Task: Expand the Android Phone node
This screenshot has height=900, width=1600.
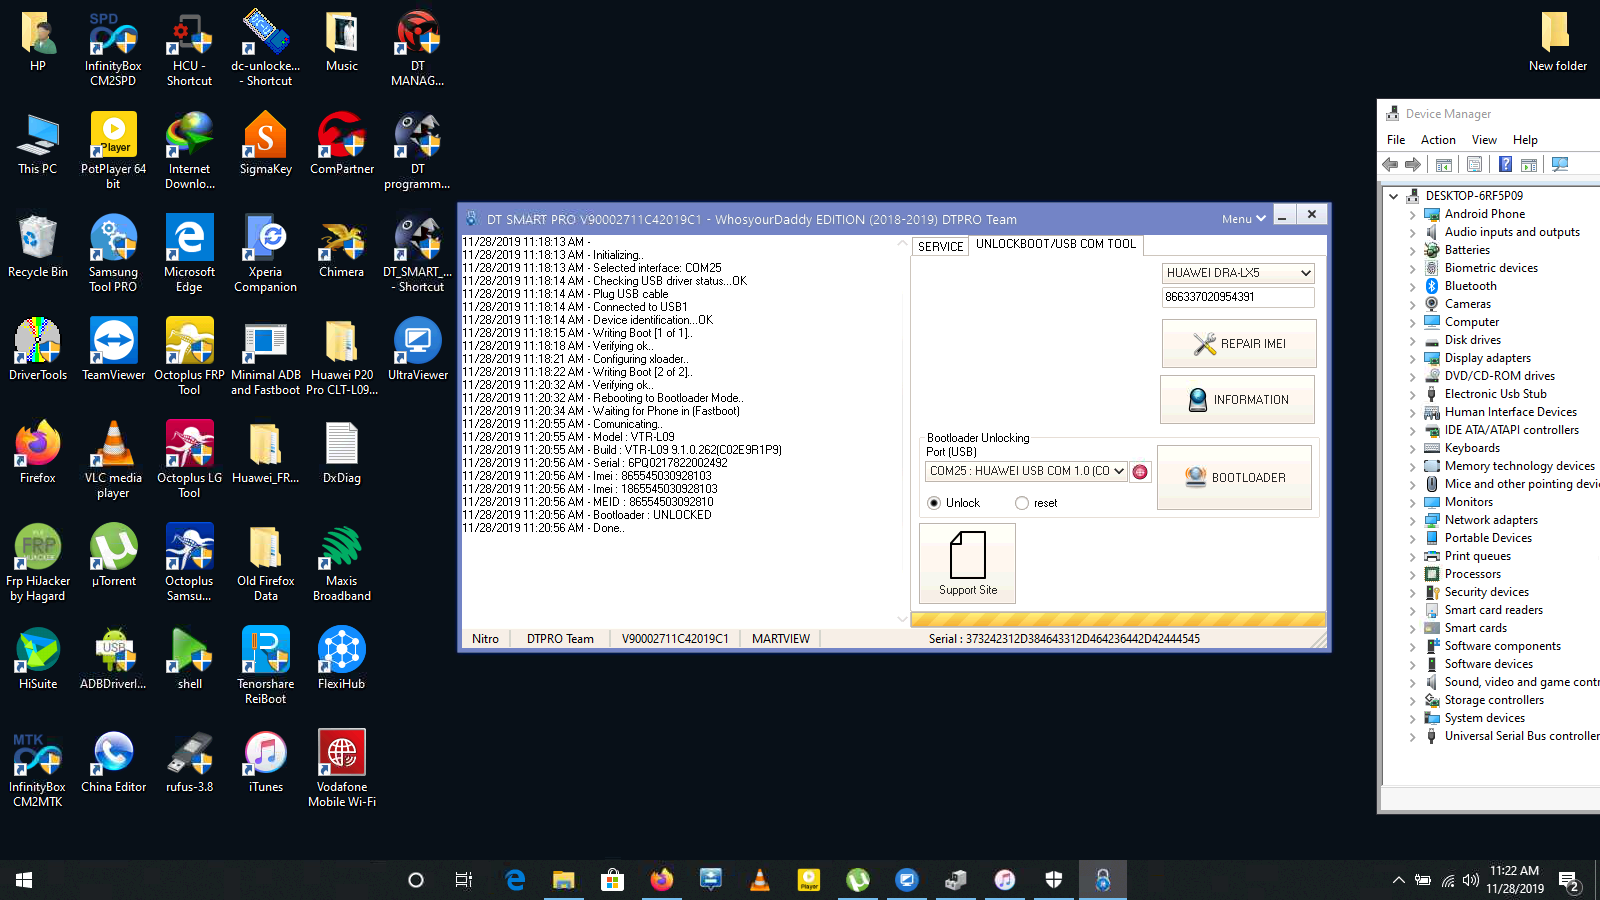Action: click(1412, 214)
